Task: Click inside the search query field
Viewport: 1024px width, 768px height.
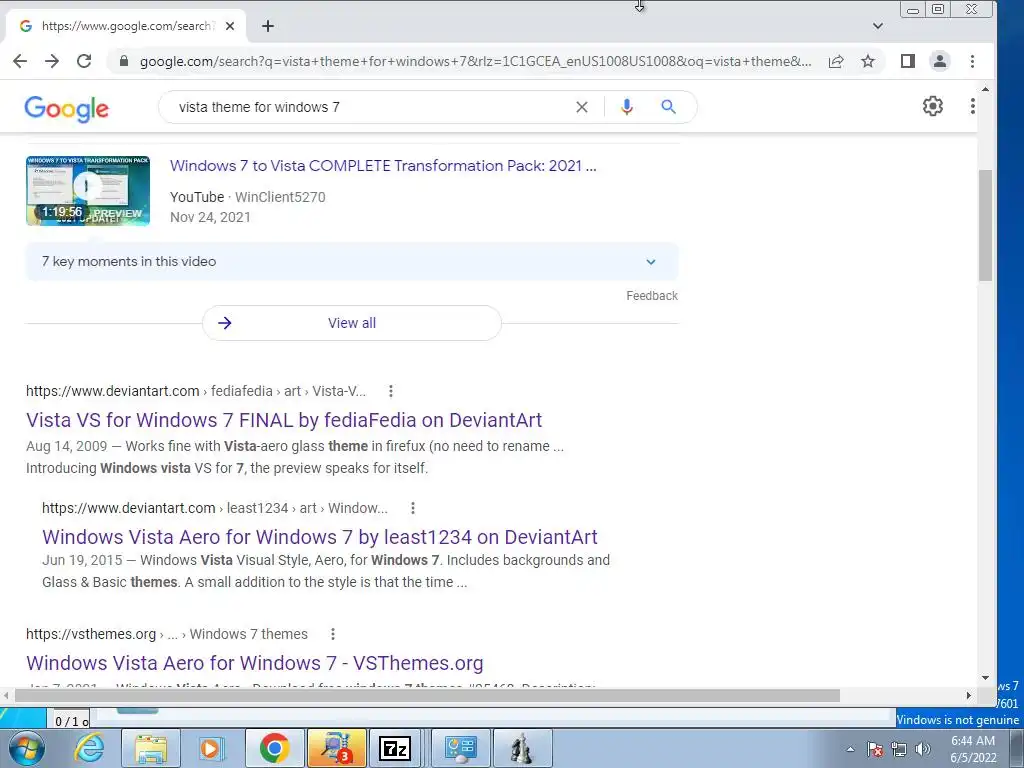Action: click(372, 107)
